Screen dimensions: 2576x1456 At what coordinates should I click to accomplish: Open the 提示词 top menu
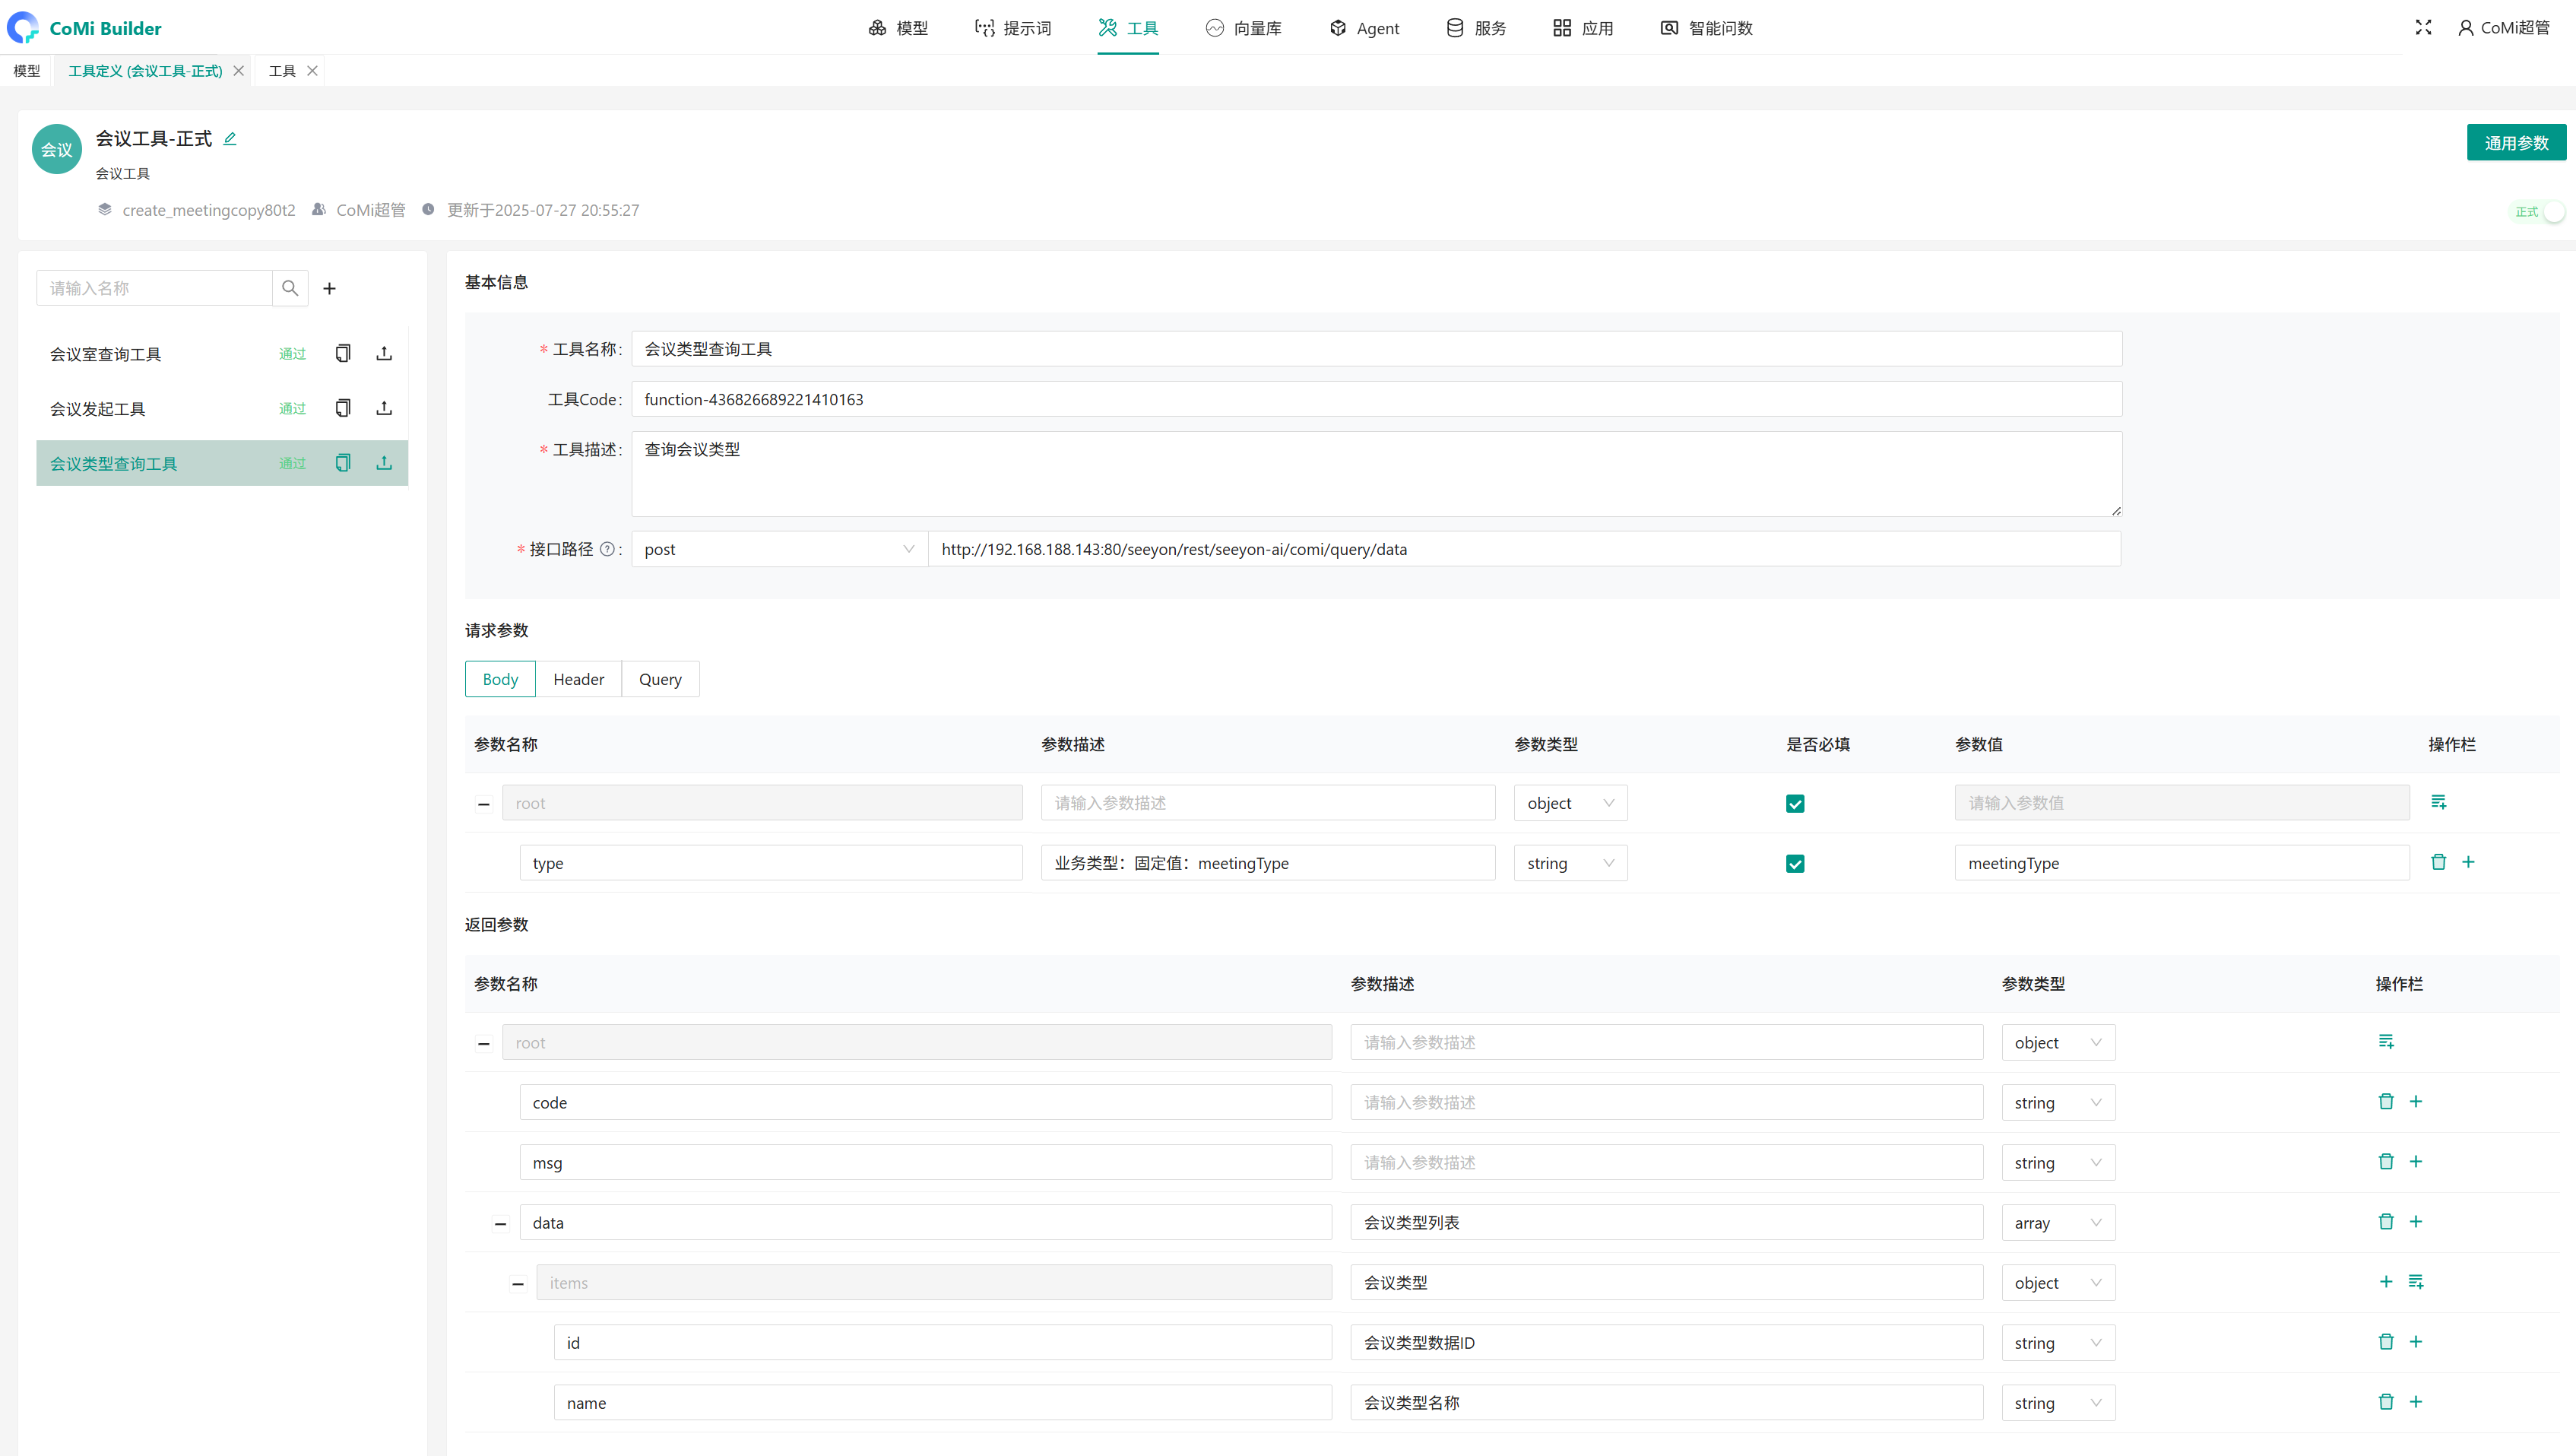pyautogui.click(x=1013, y=28)
